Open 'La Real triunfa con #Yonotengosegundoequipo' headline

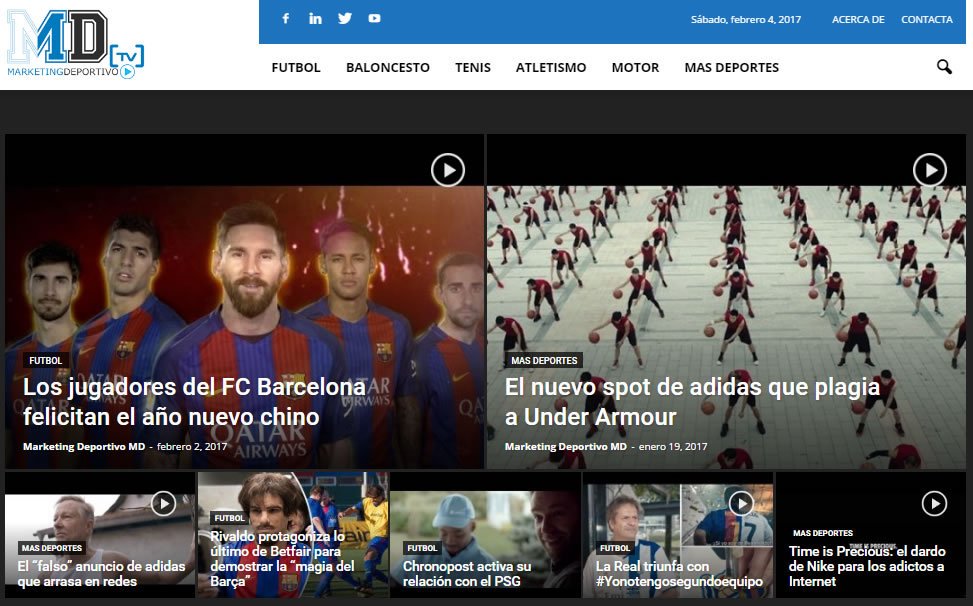pos(679,574)
